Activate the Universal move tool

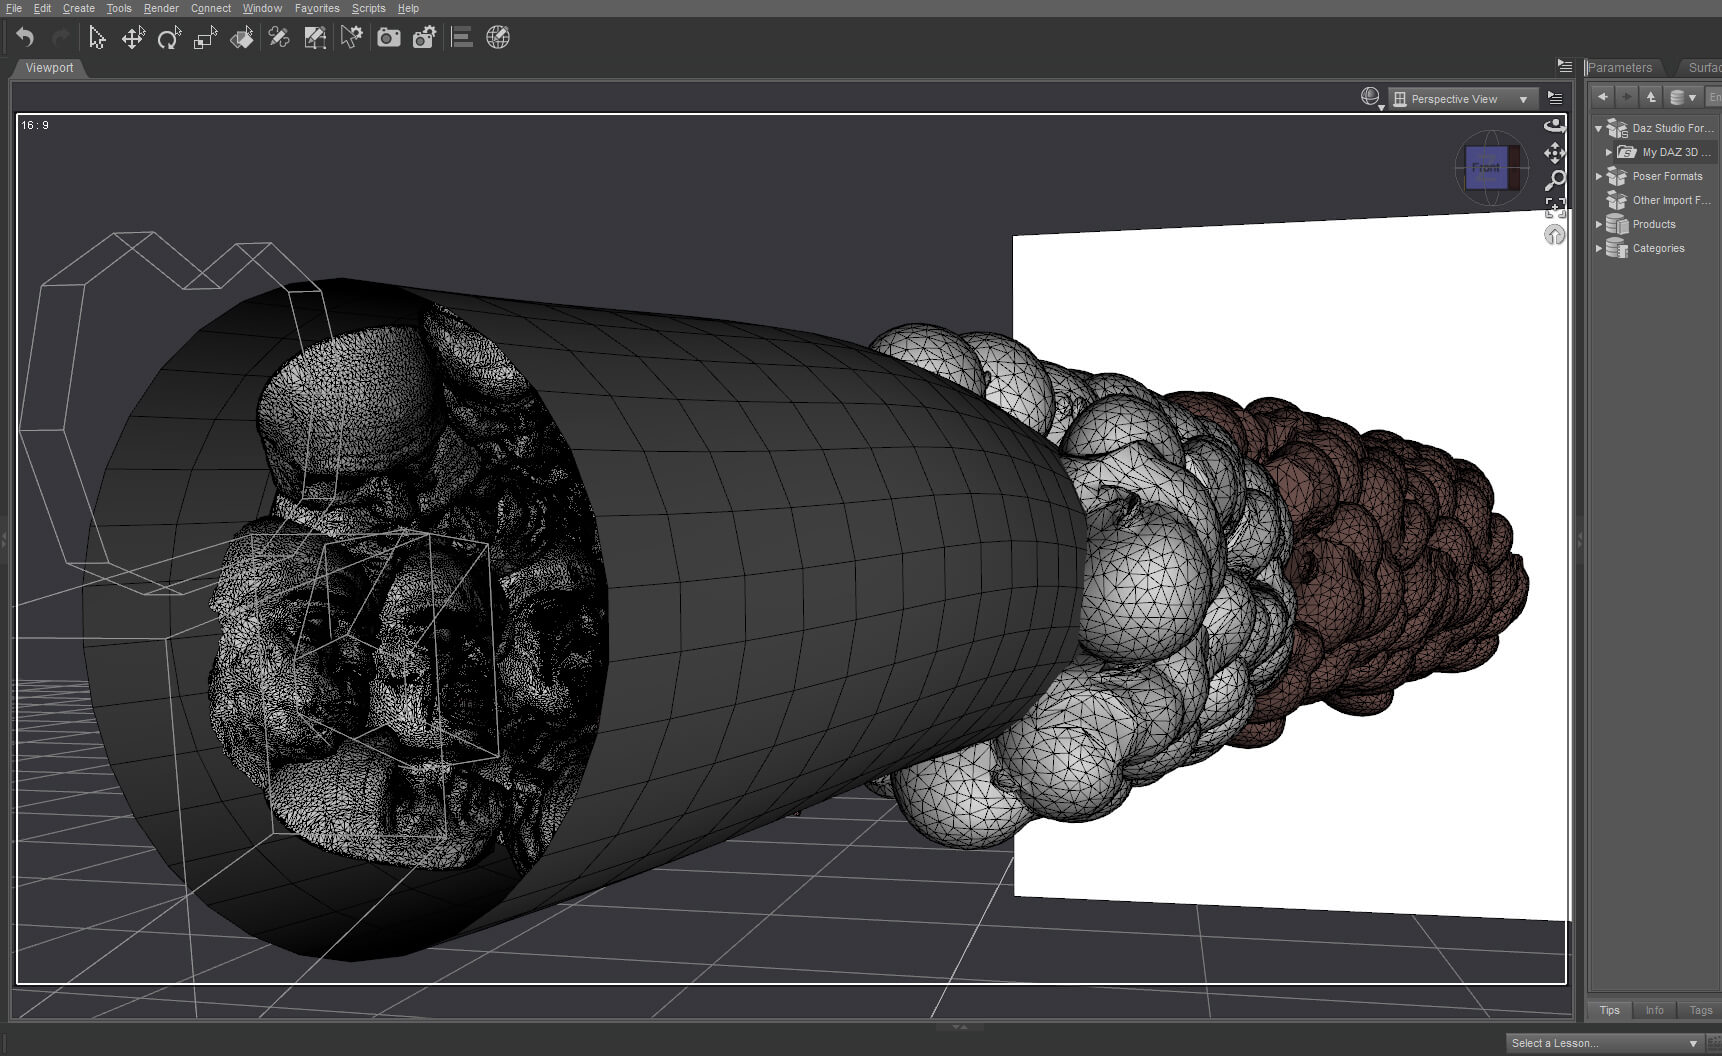133,38
